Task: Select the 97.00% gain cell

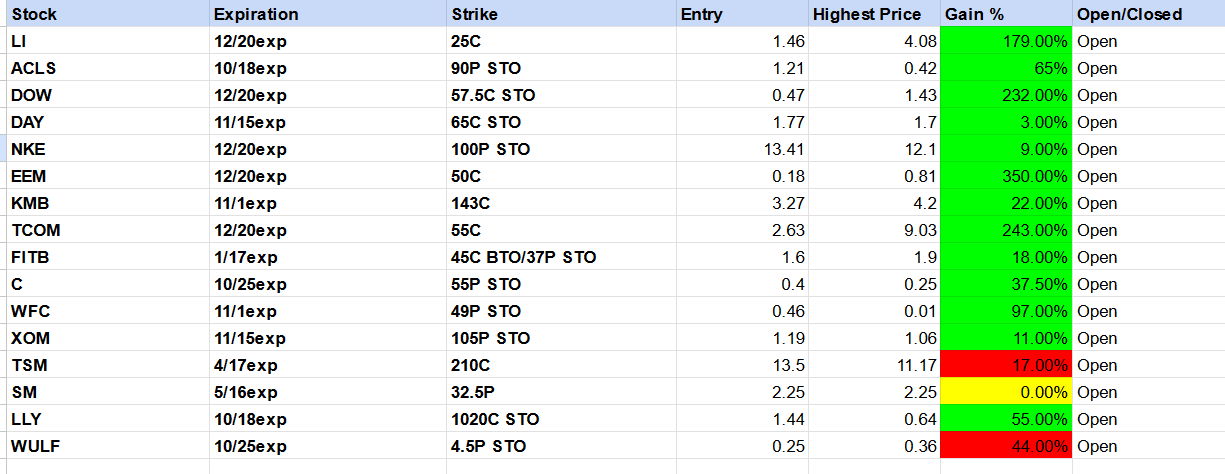Action: (1006, 311)
